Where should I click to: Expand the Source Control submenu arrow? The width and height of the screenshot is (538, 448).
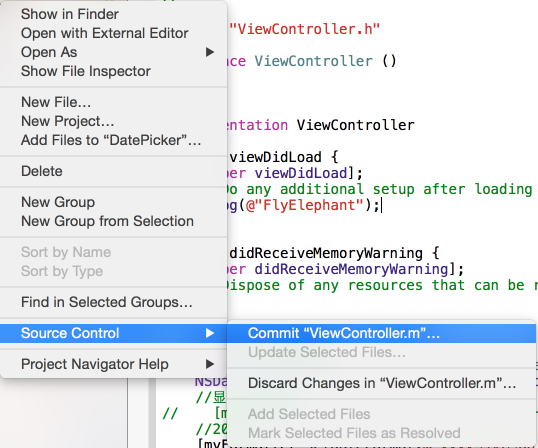[210, 333]
